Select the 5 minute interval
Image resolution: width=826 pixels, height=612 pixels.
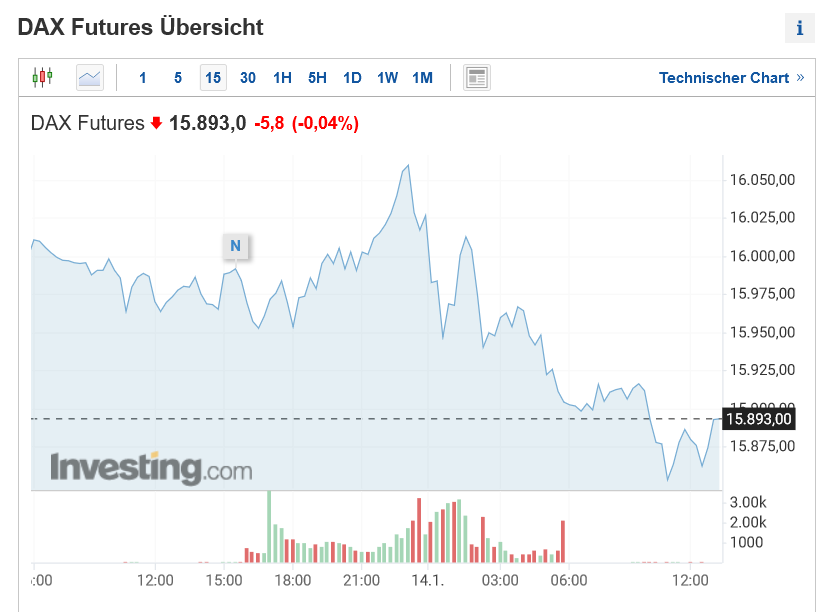point(178,78)
